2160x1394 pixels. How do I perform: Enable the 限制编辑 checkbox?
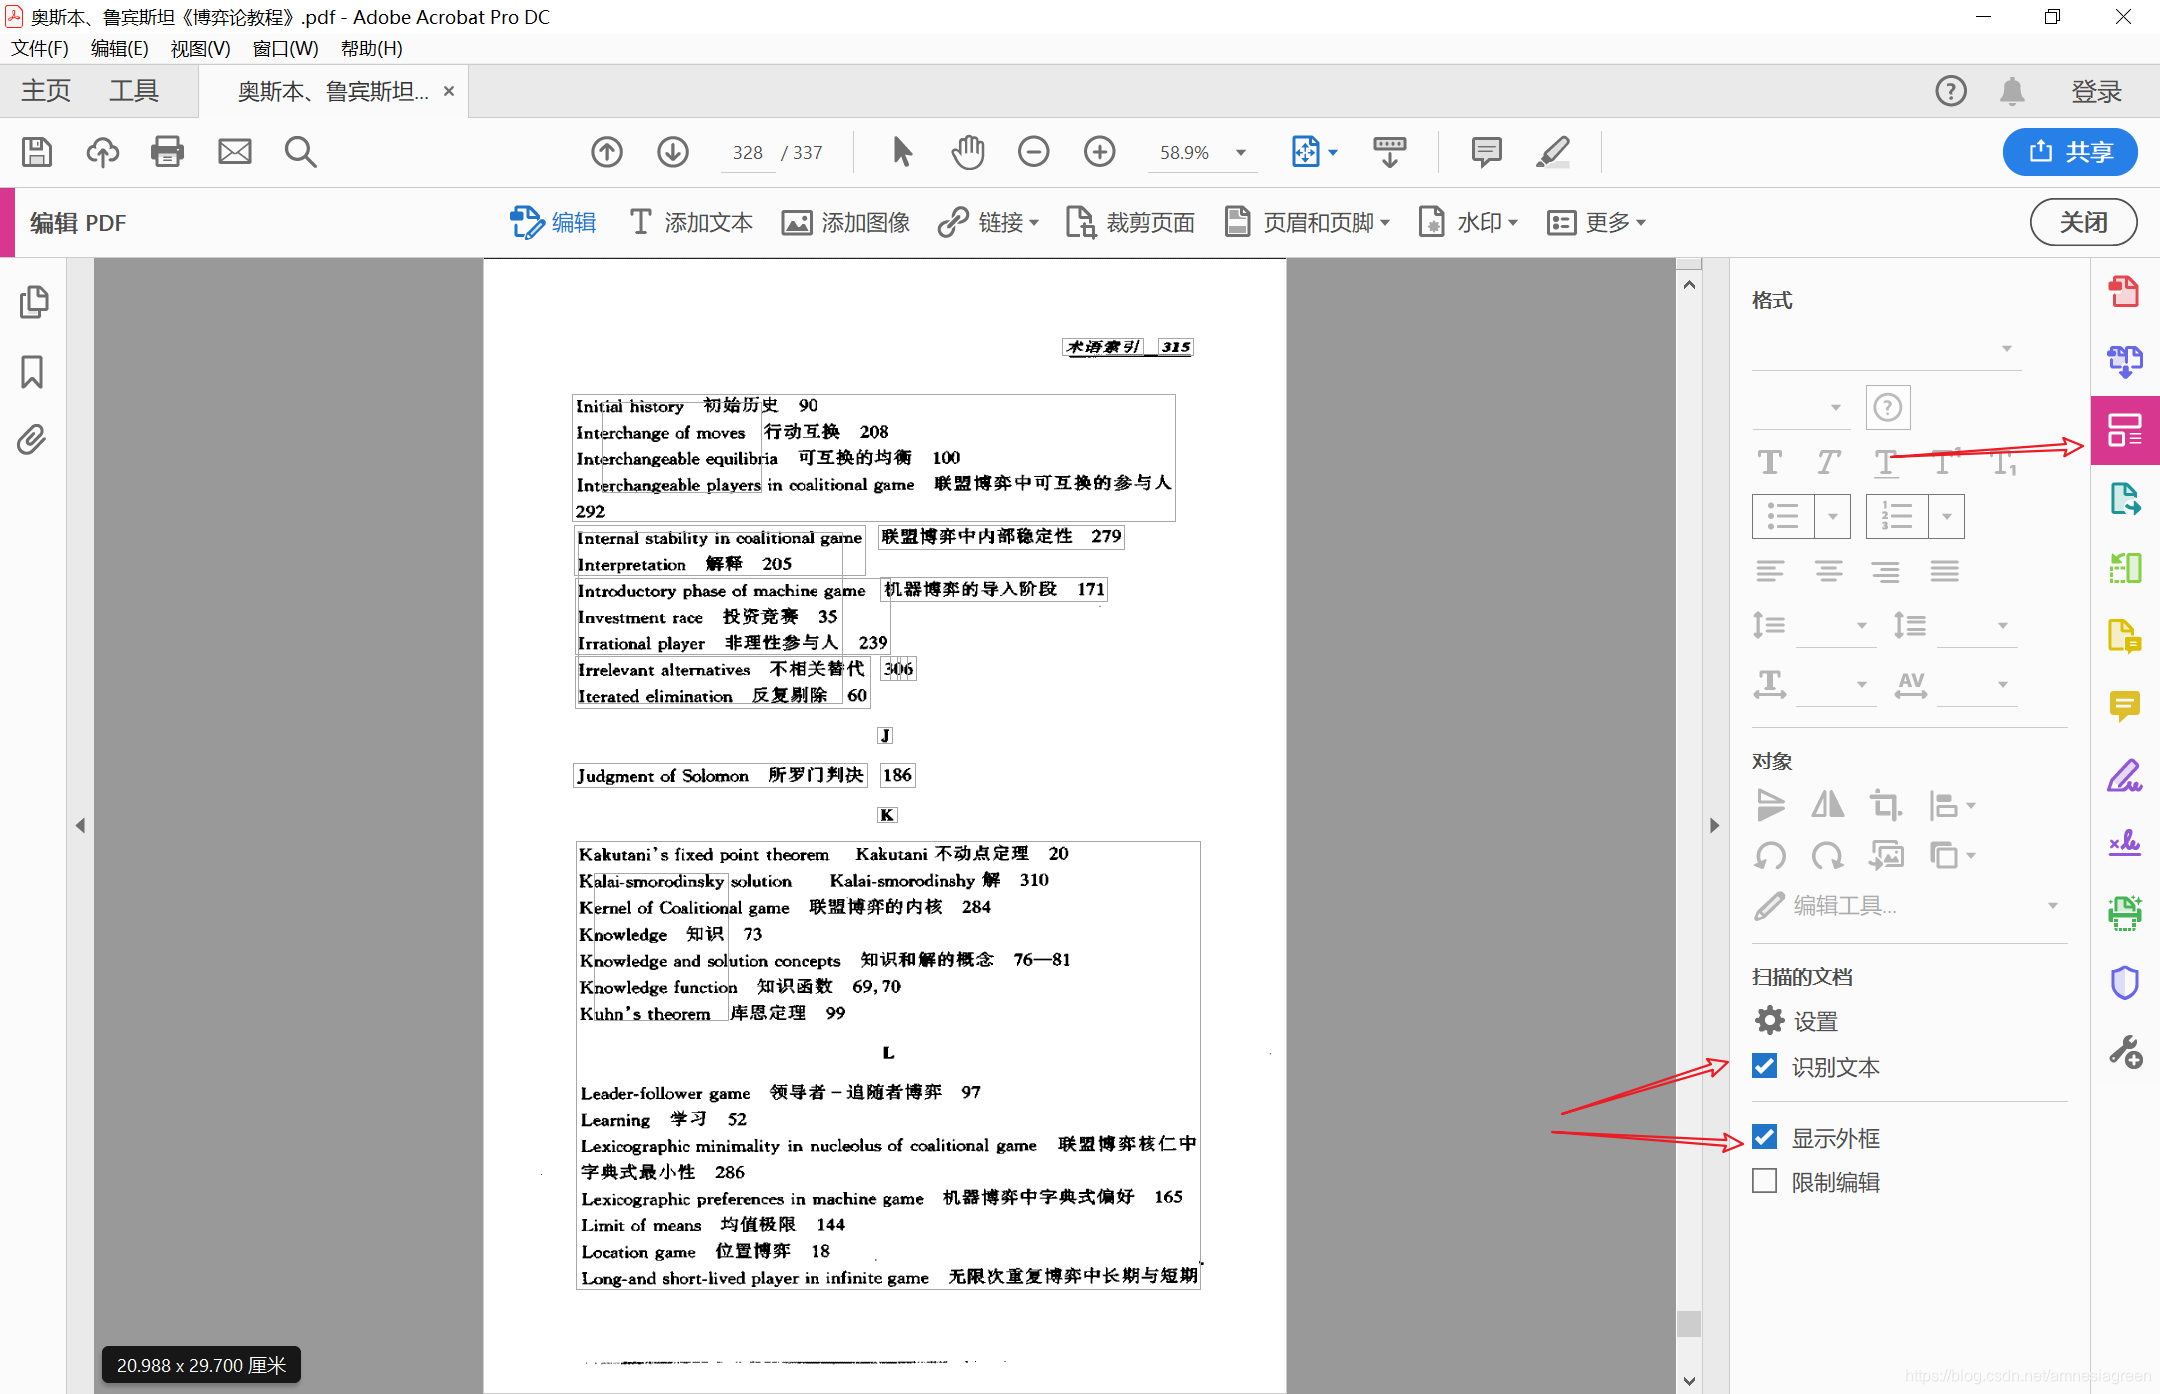point(1765,1181)
